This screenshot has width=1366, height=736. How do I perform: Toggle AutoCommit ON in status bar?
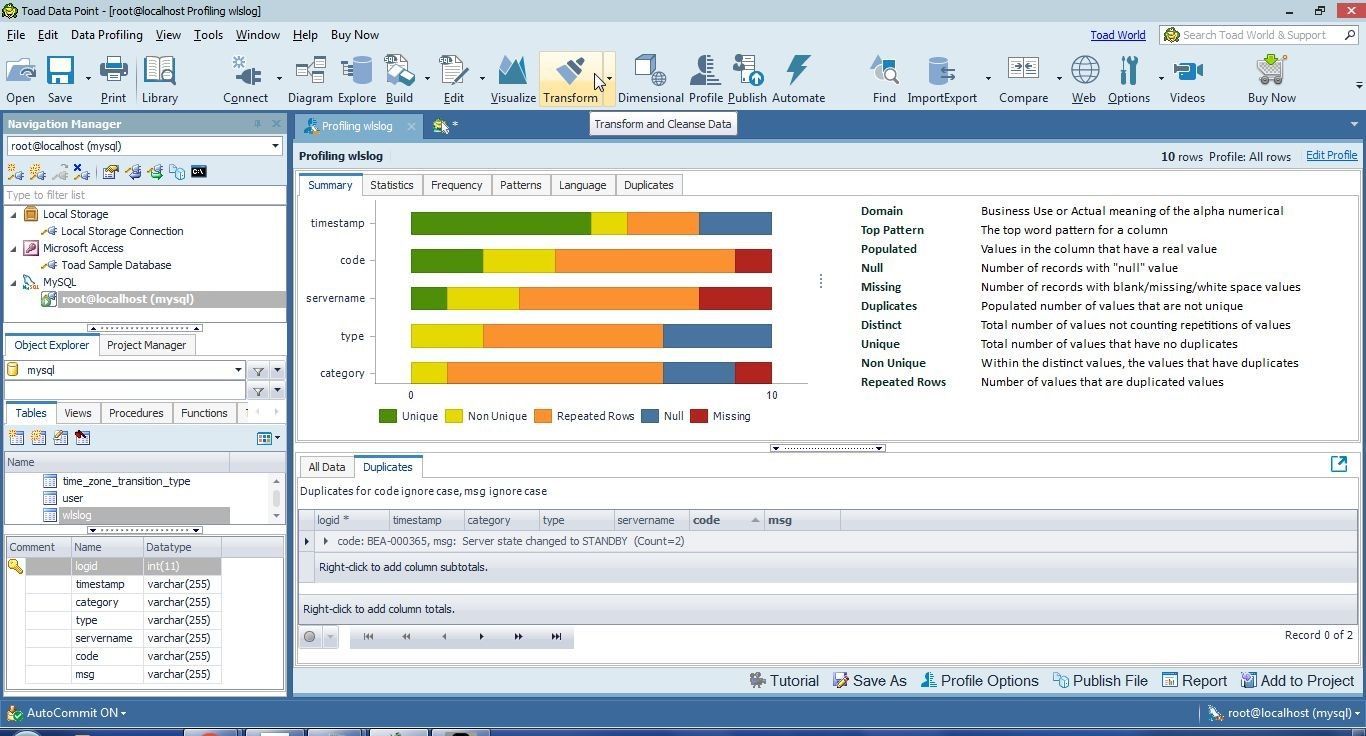coord(68,713)
